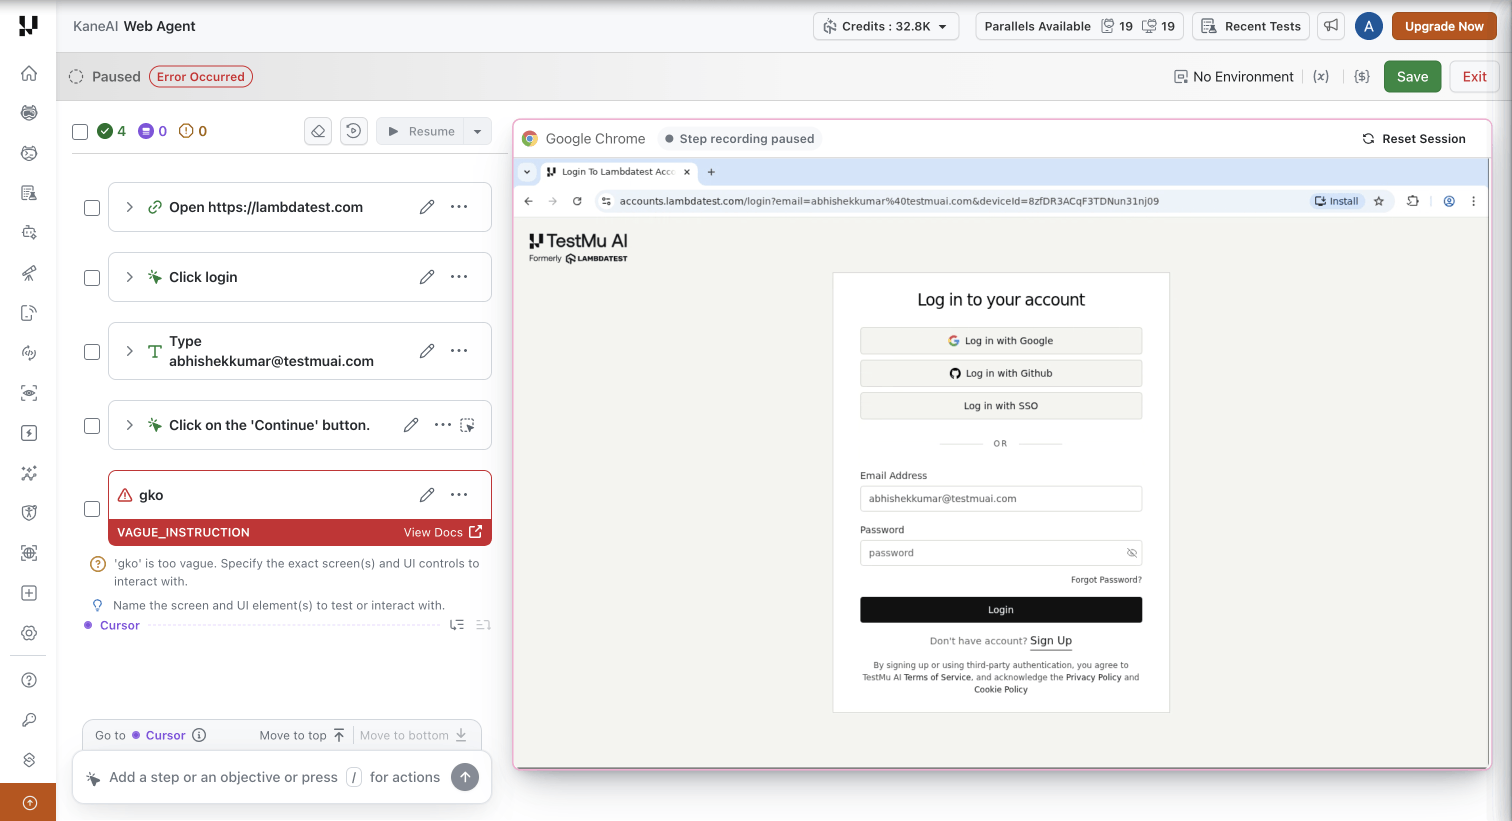Click Upgrade Now
Viewport: 1512px width, 821px height.
(x=1444, y=26)
